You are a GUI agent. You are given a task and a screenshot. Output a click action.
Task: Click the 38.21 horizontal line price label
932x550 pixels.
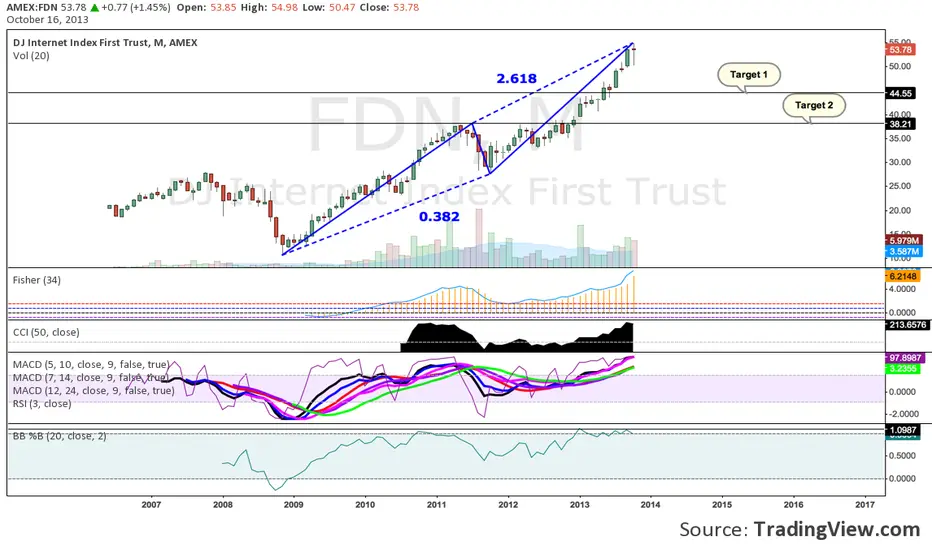[x=900, y=124]
